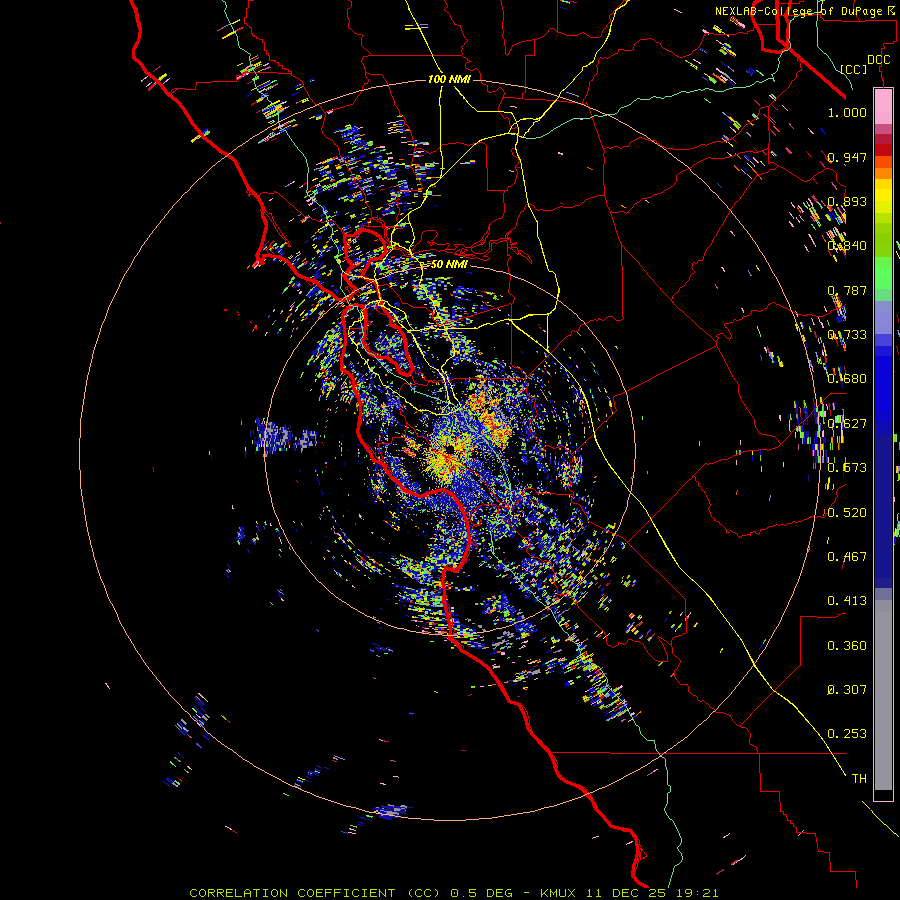
Task: Click the 0.840 scale value
Action: pyautogui.click(x=847, y=246)
